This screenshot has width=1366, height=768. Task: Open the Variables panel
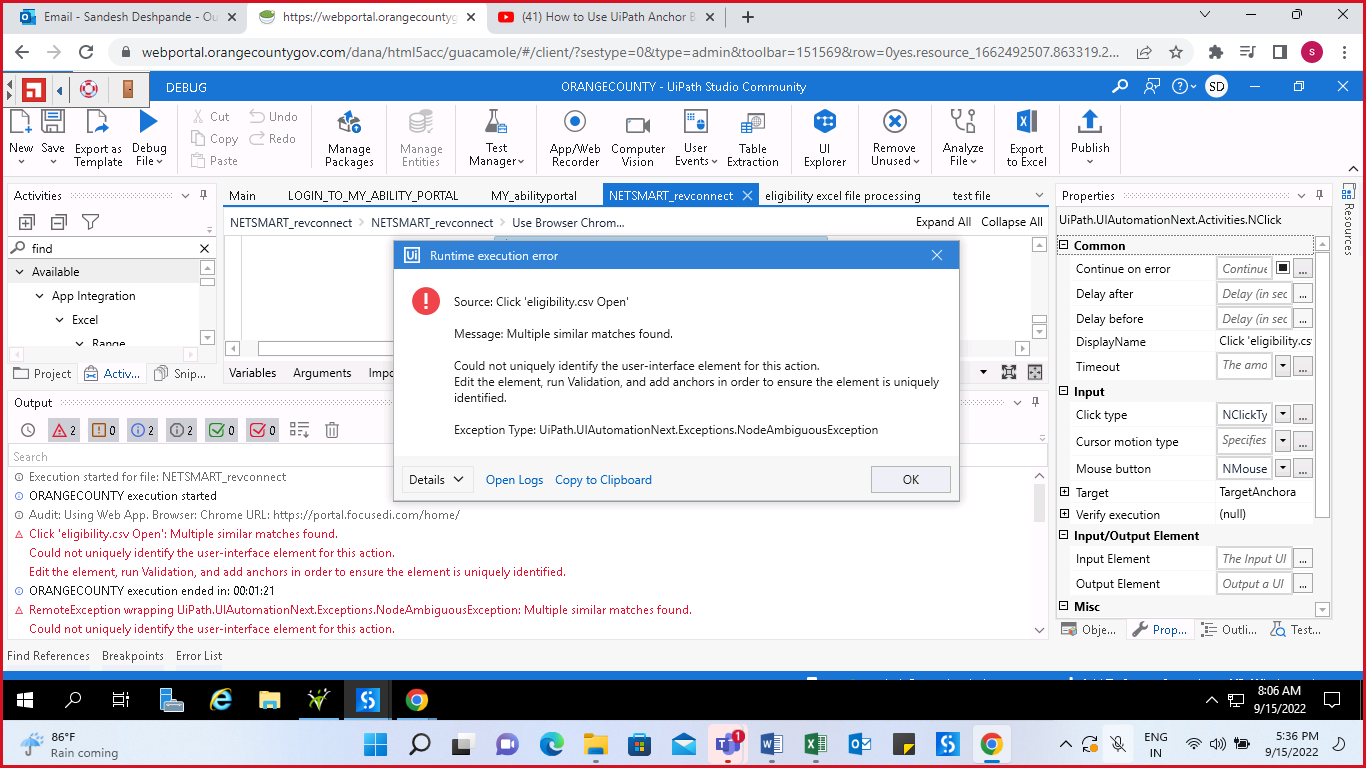pyautogui.click(x=253, y=373)
